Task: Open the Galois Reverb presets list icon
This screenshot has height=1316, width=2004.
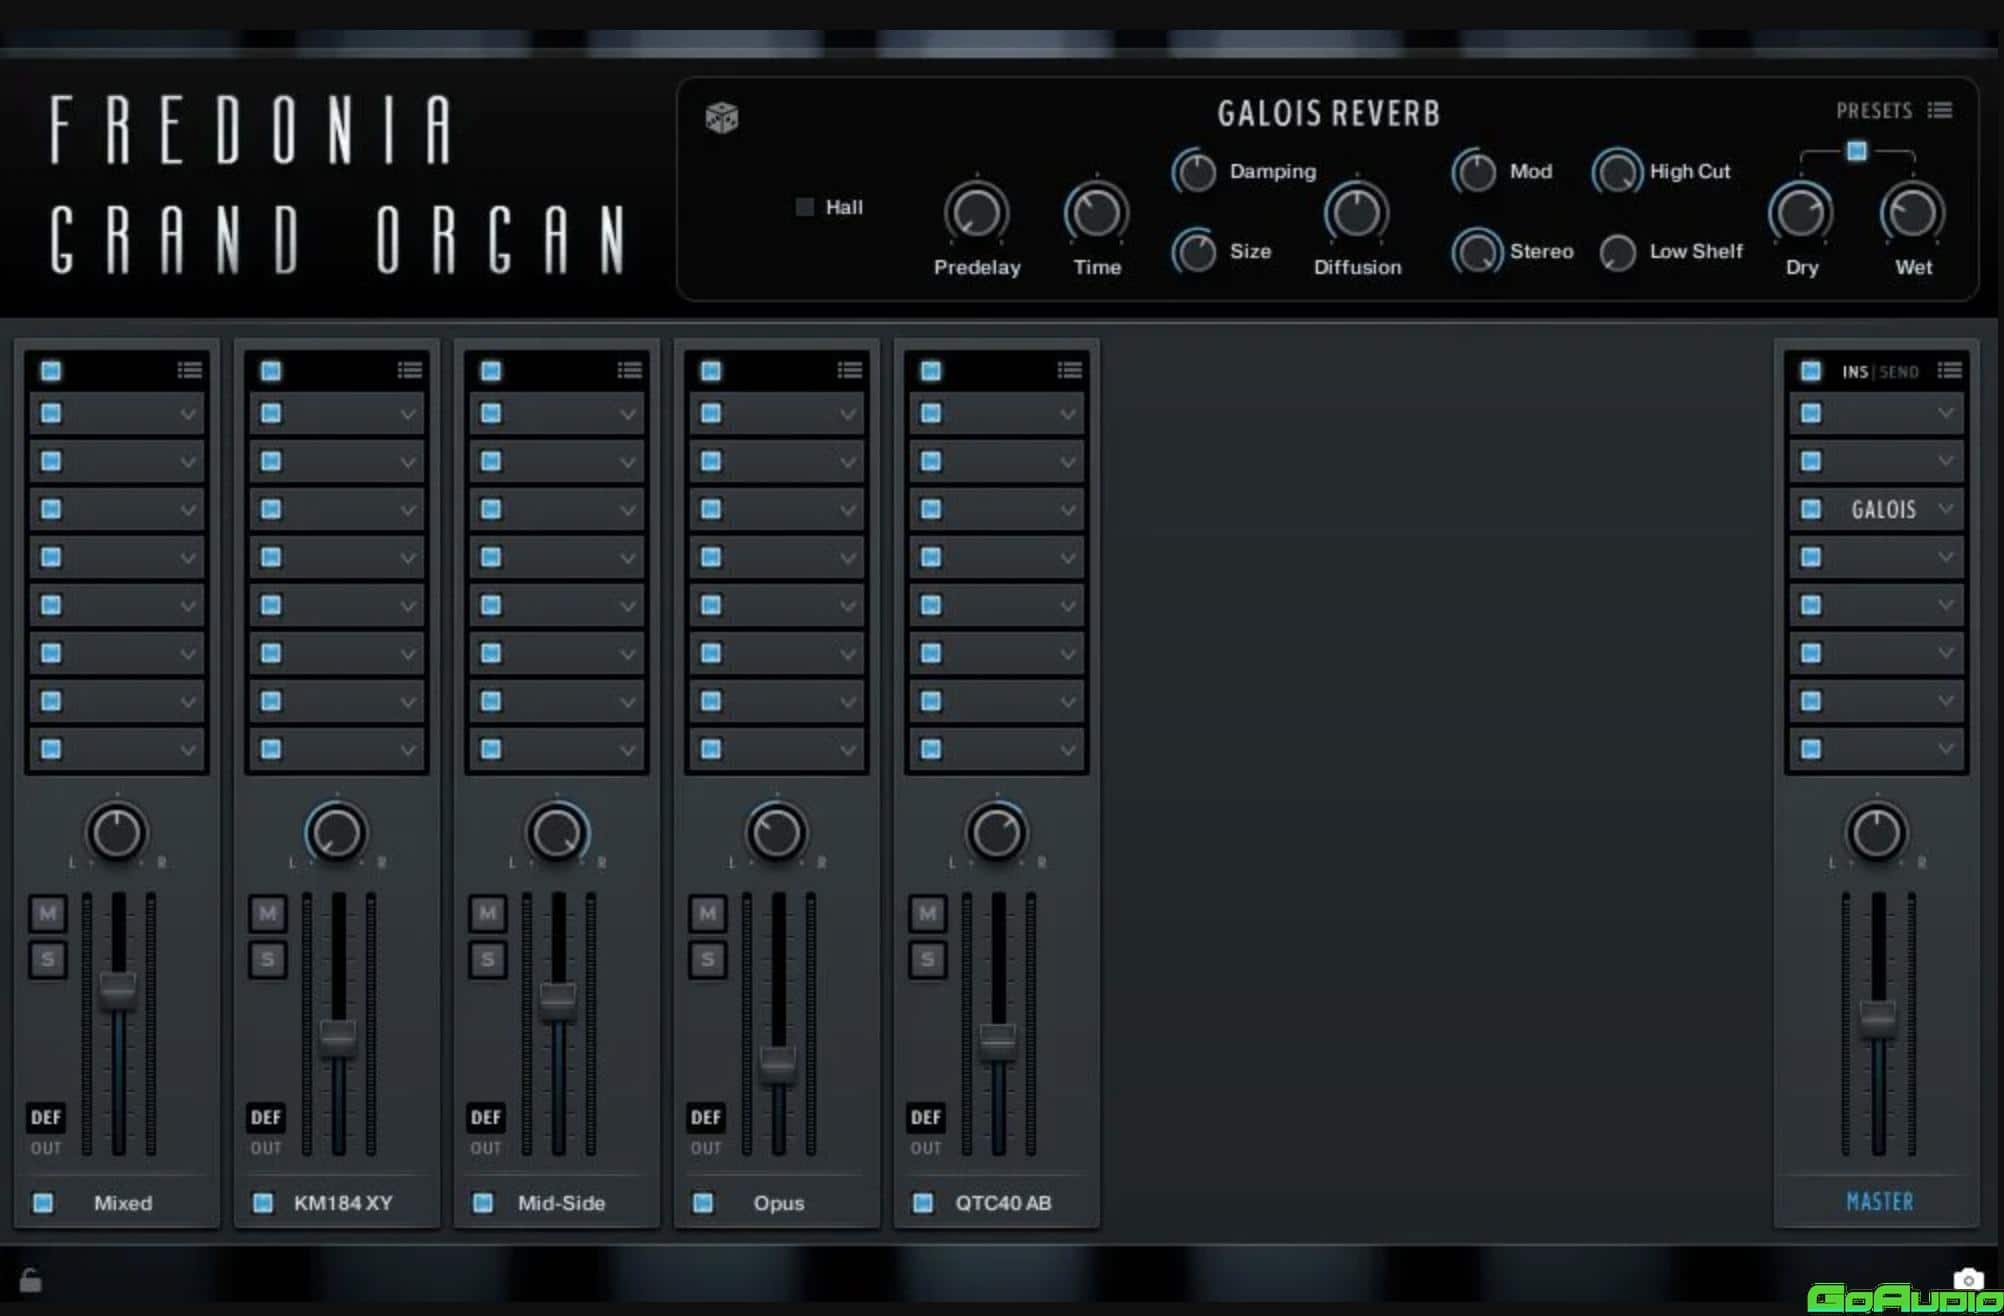Action: click(1940, 110)
